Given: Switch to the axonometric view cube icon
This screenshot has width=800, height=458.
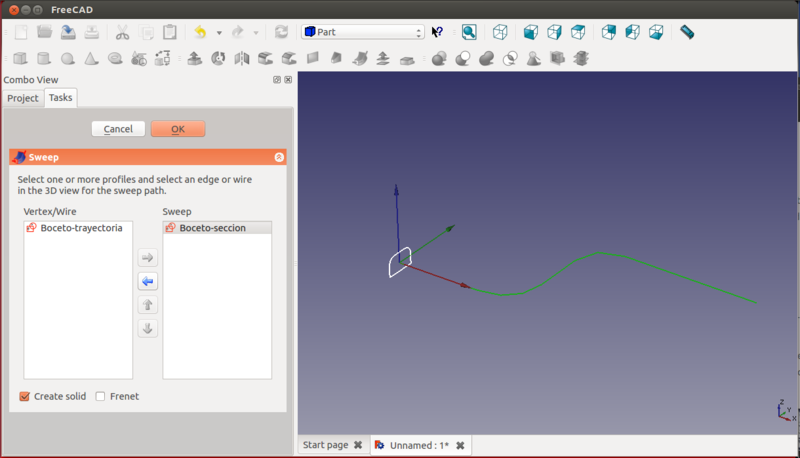Looking at the screenshot, I should pos(500,32).
